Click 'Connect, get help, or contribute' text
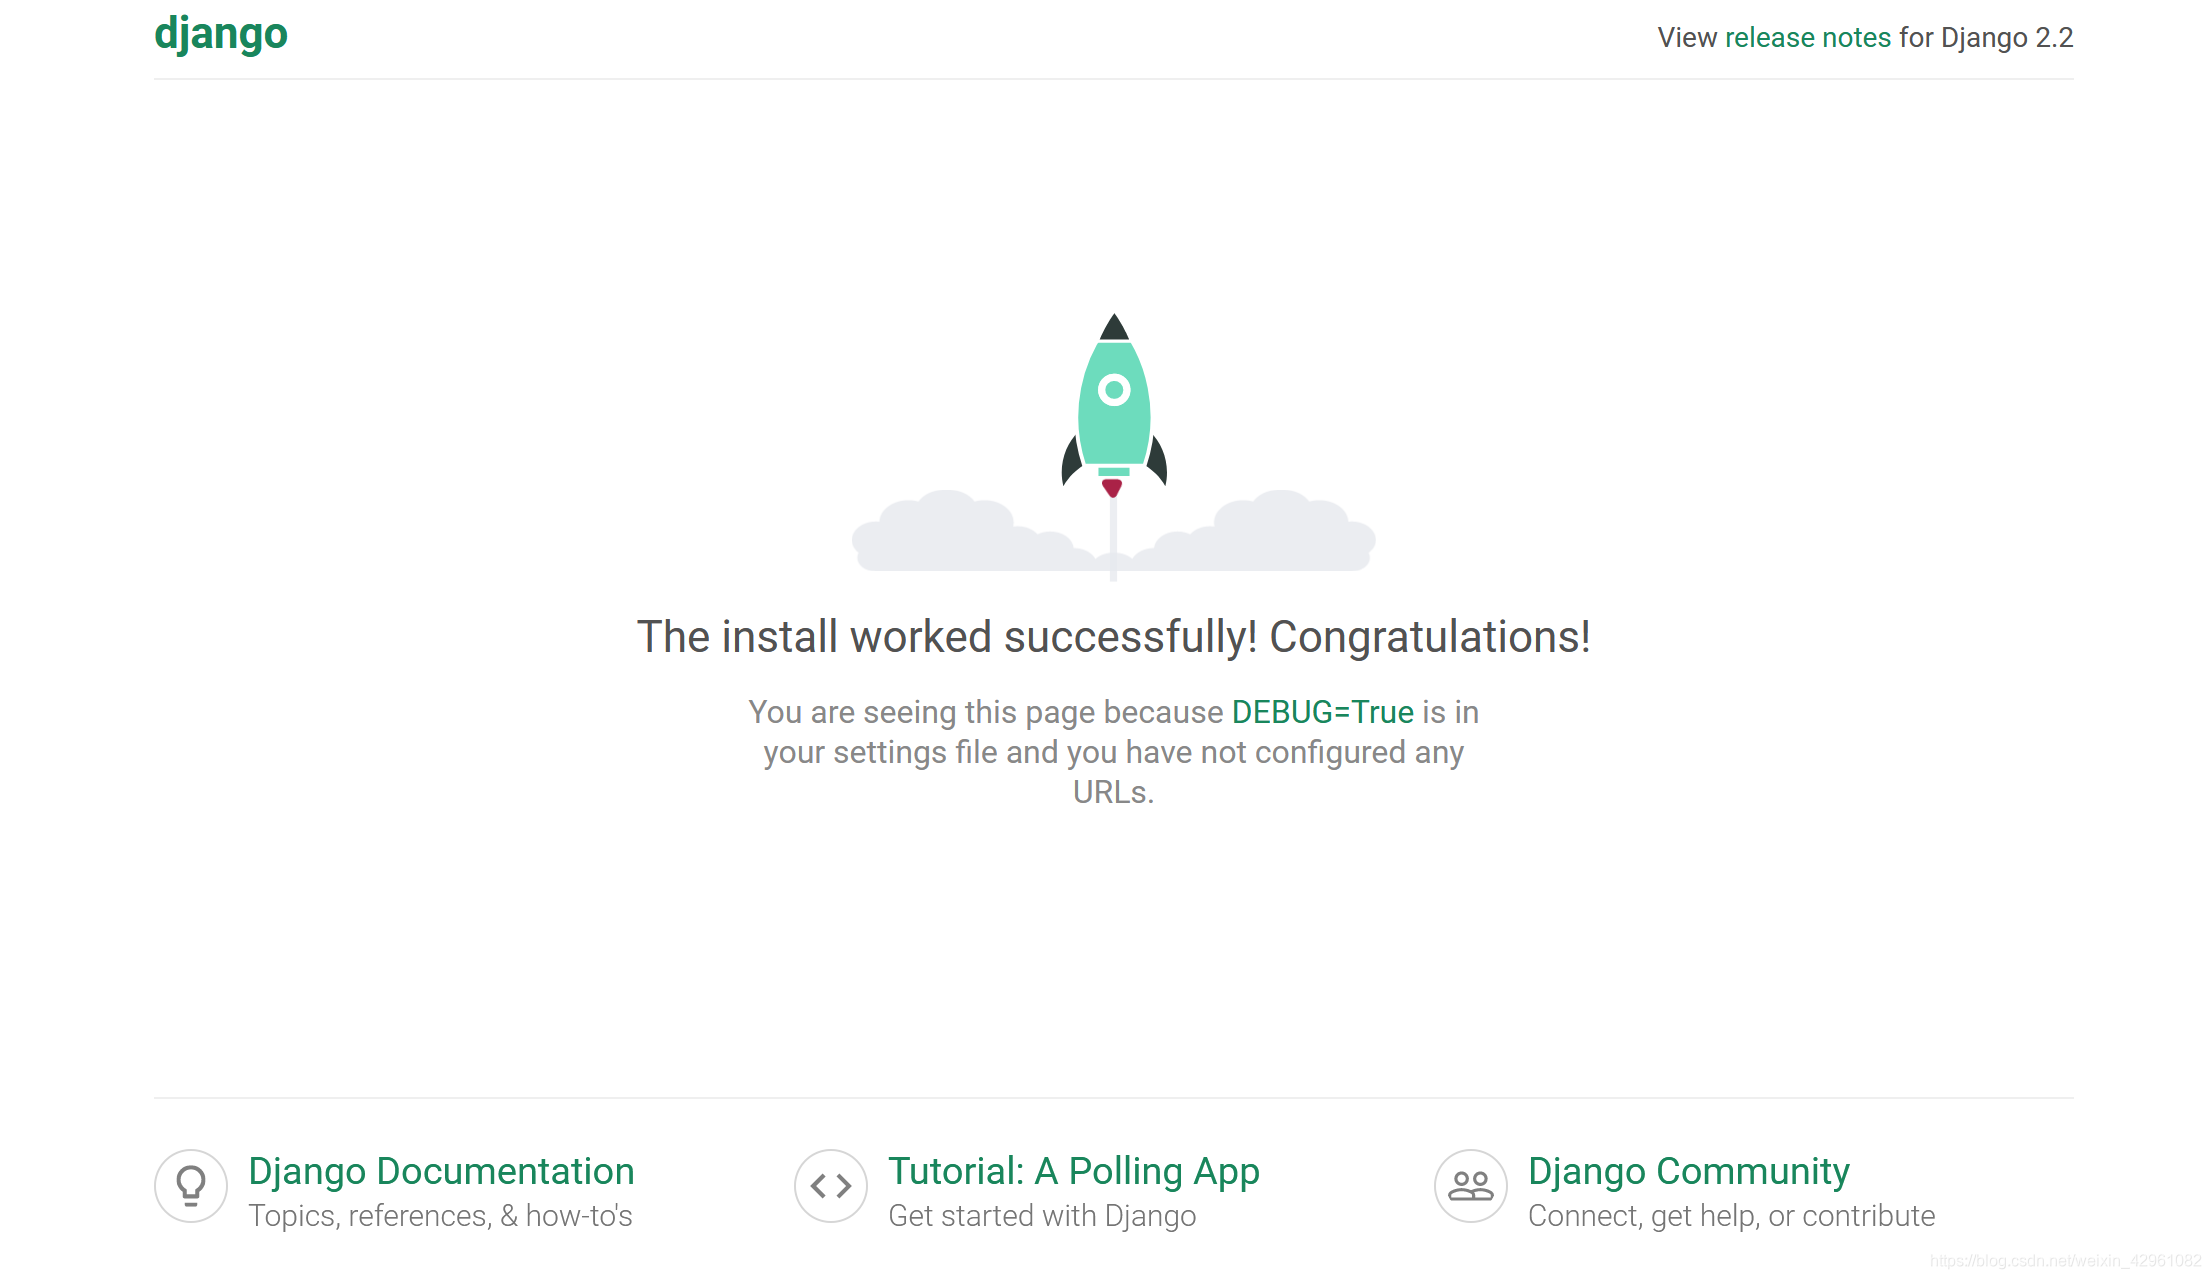 coord(1732,1216)
